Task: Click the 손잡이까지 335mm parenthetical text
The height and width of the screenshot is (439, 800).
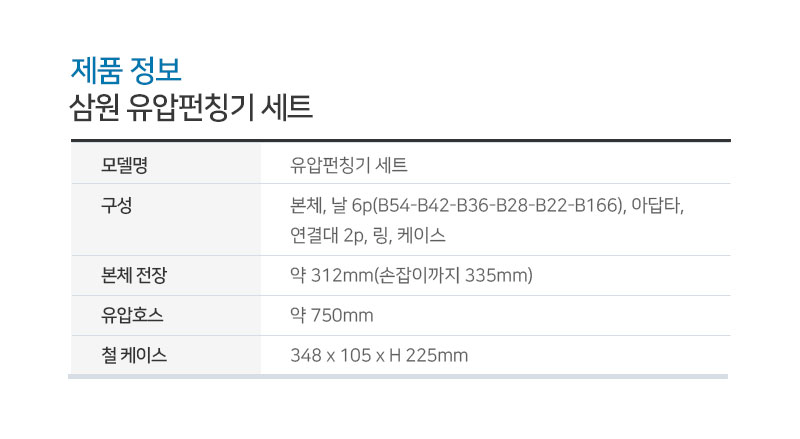Action: 455,275
